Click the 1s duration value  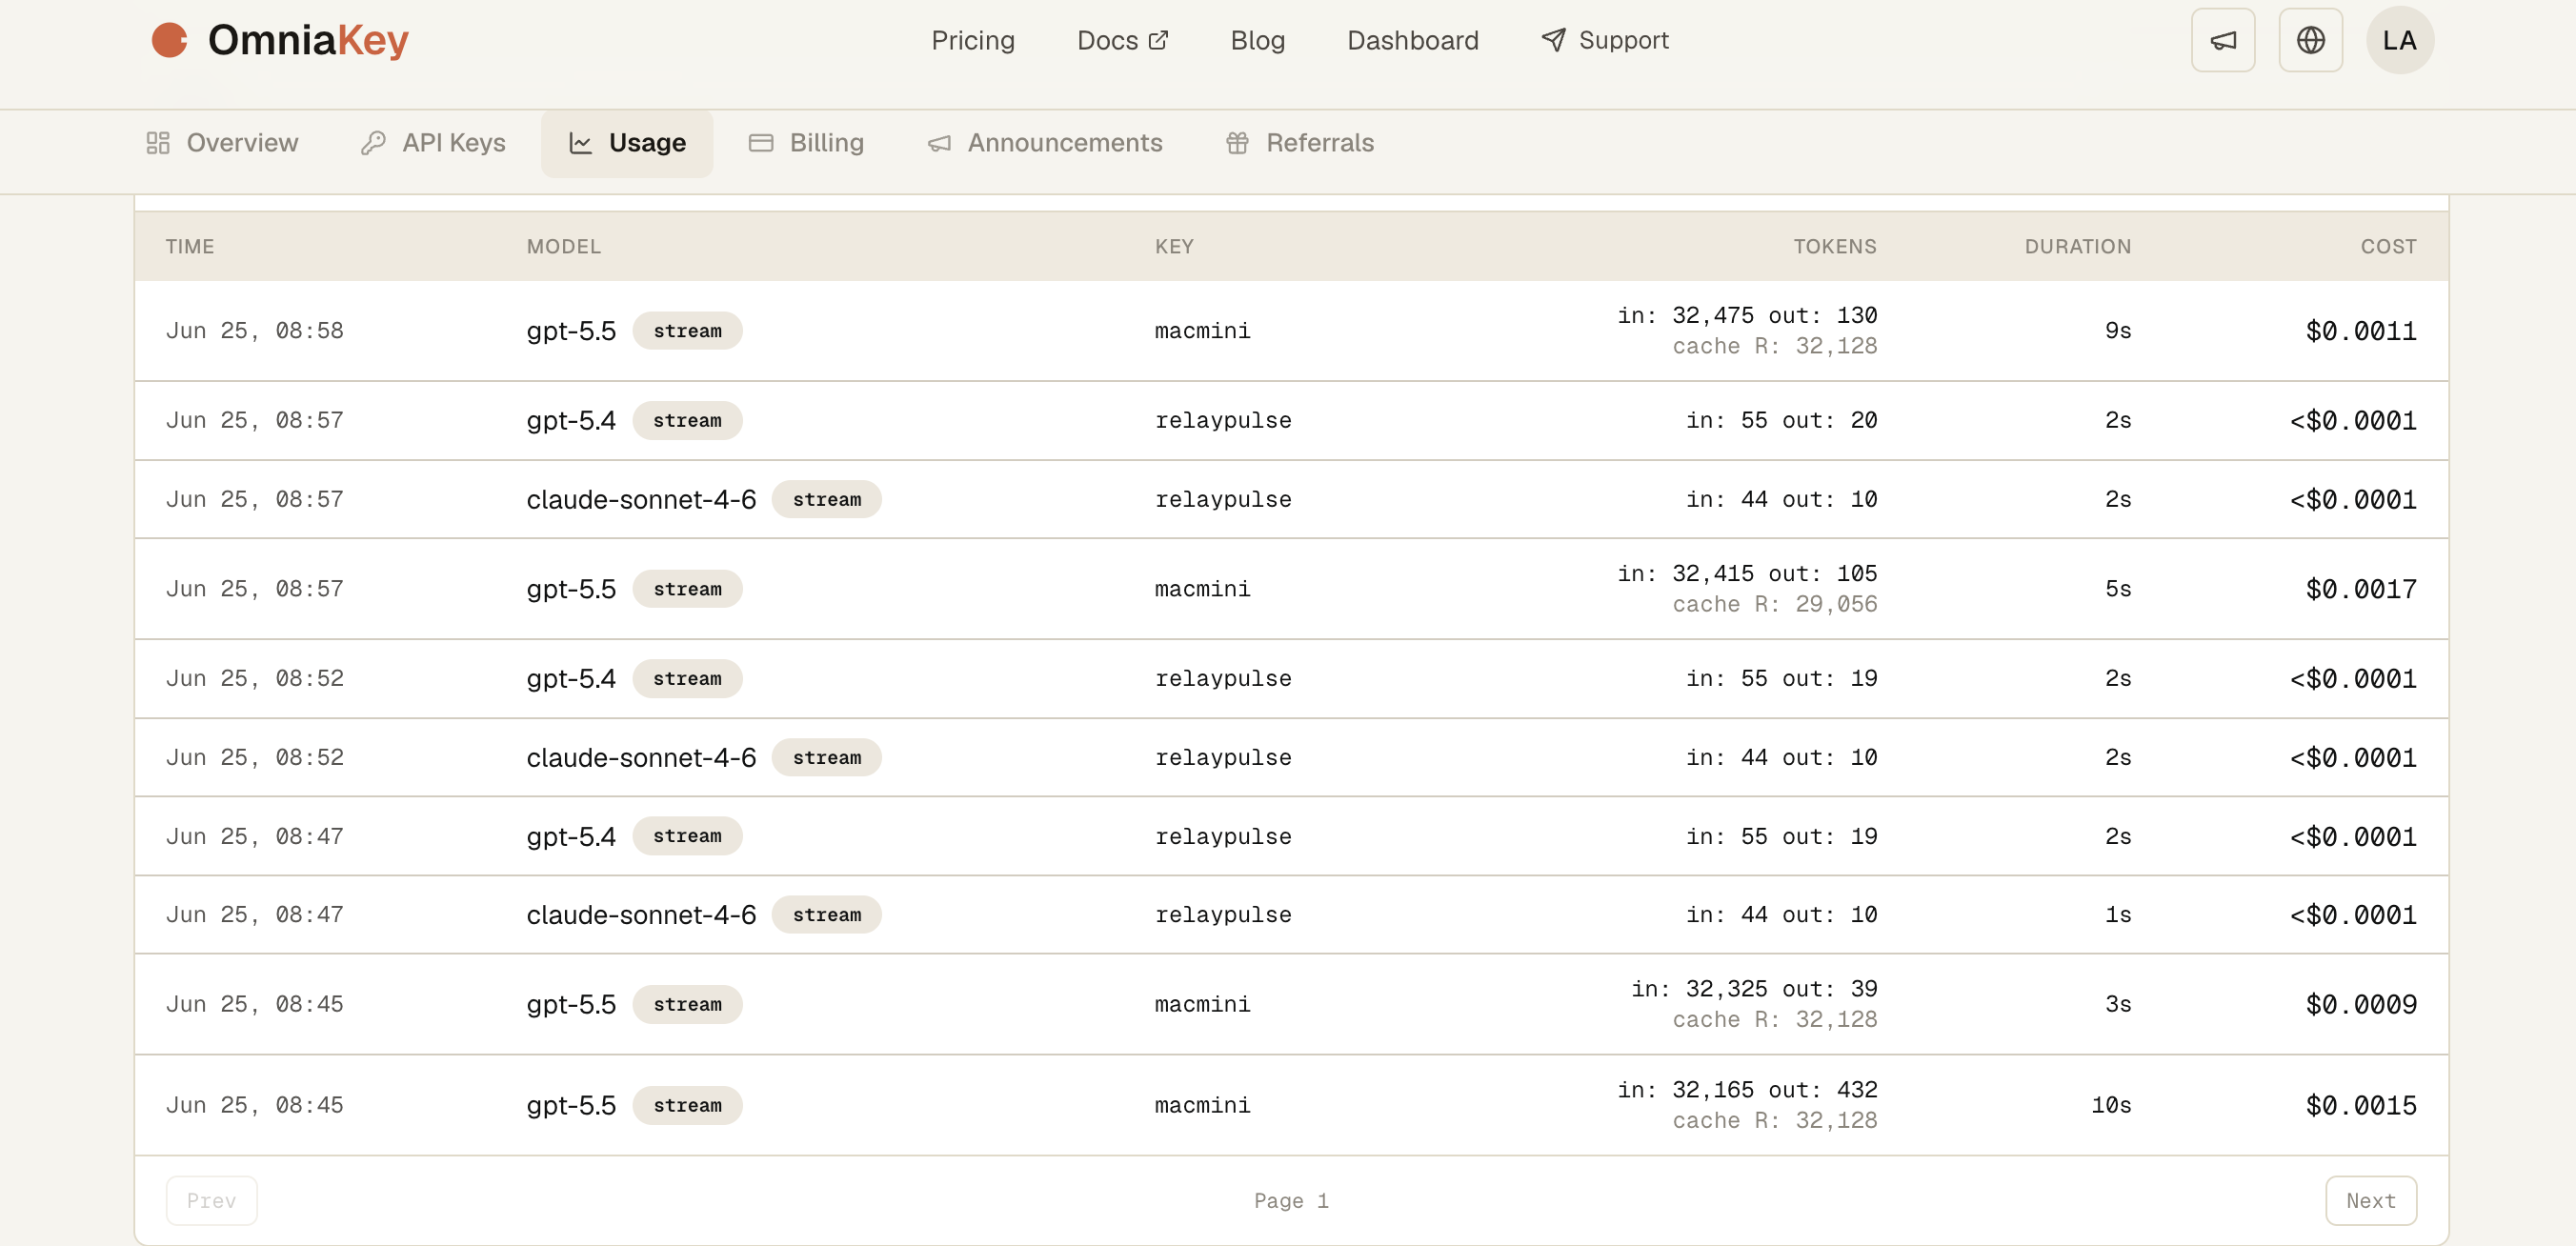coord(2118,914)
